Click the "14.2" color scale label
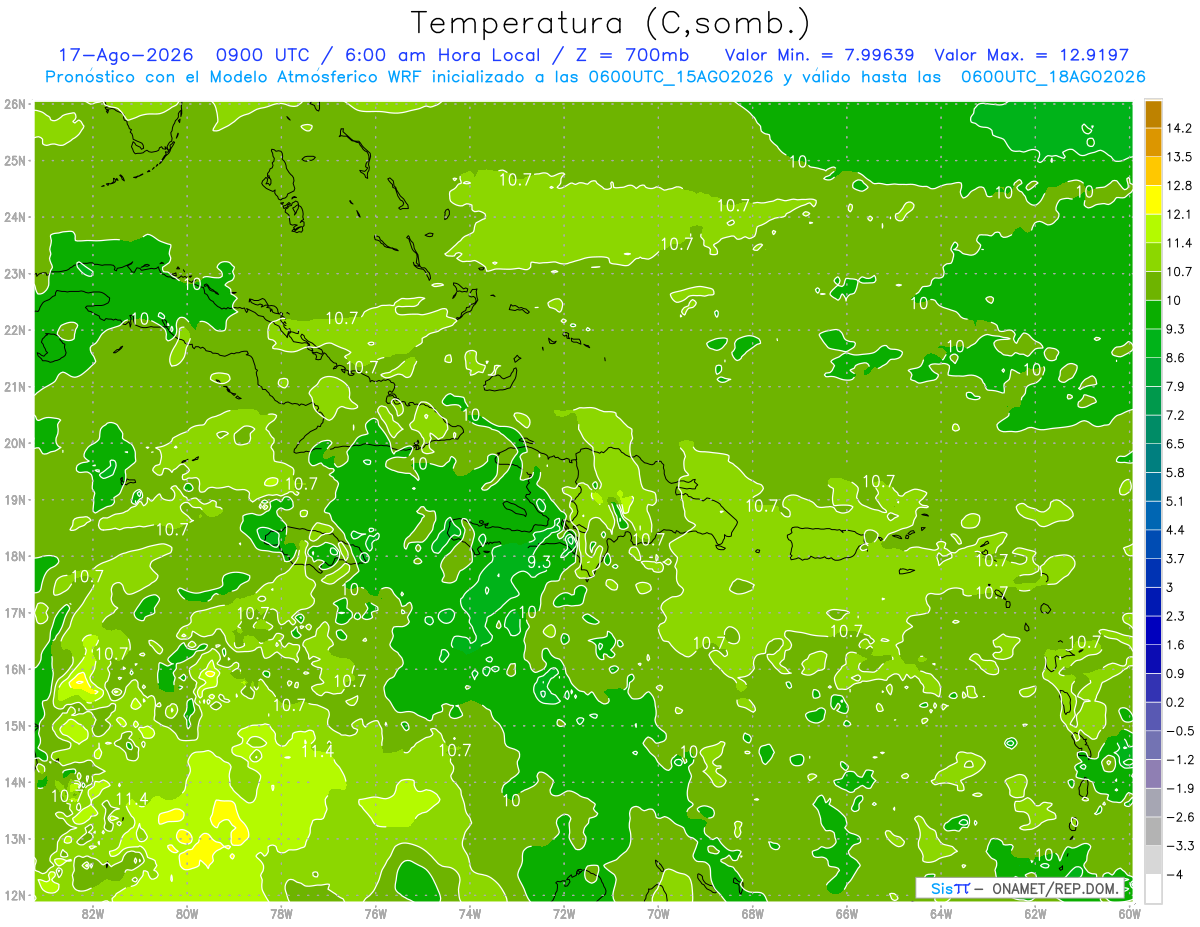The image size is (1200, 927). (x=1179, y=128)
